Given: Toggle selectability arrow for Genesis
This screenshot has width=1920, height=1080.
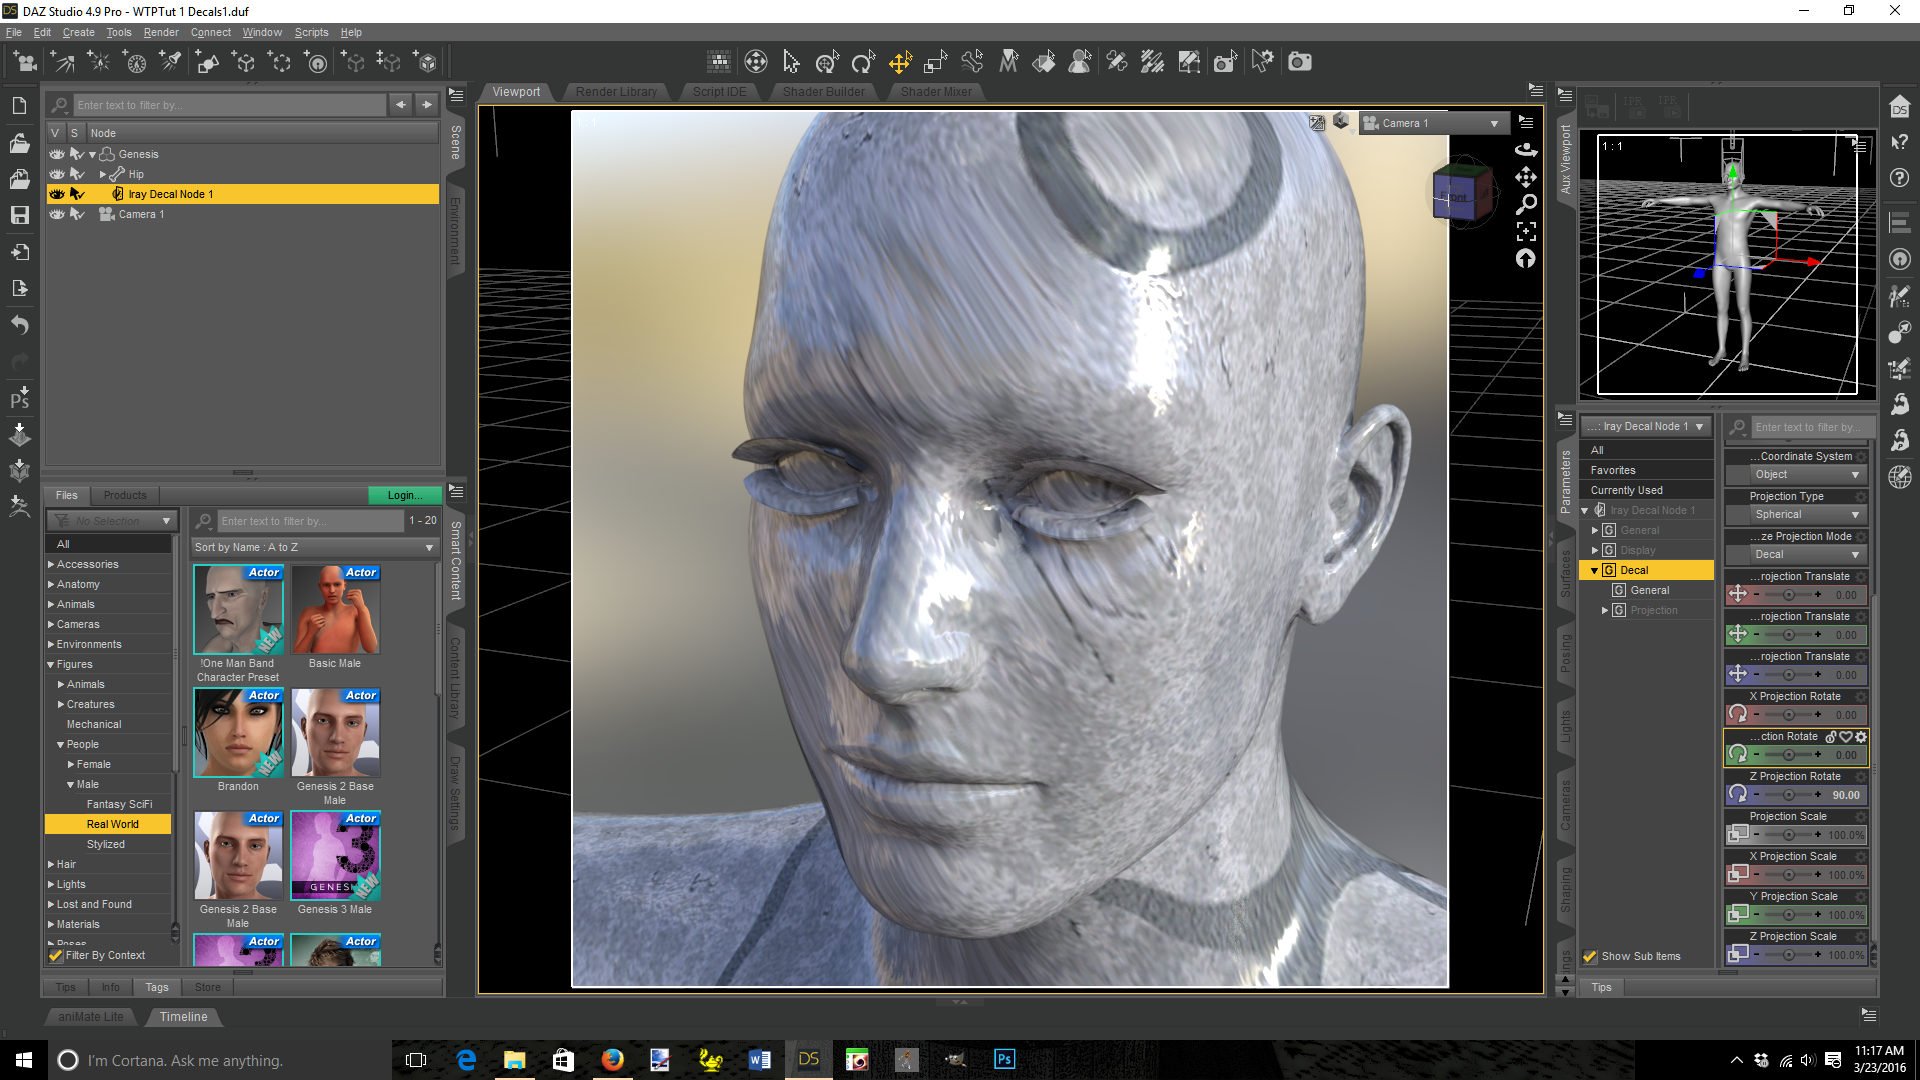Looking at the screenshot, I should pos(76,154).
